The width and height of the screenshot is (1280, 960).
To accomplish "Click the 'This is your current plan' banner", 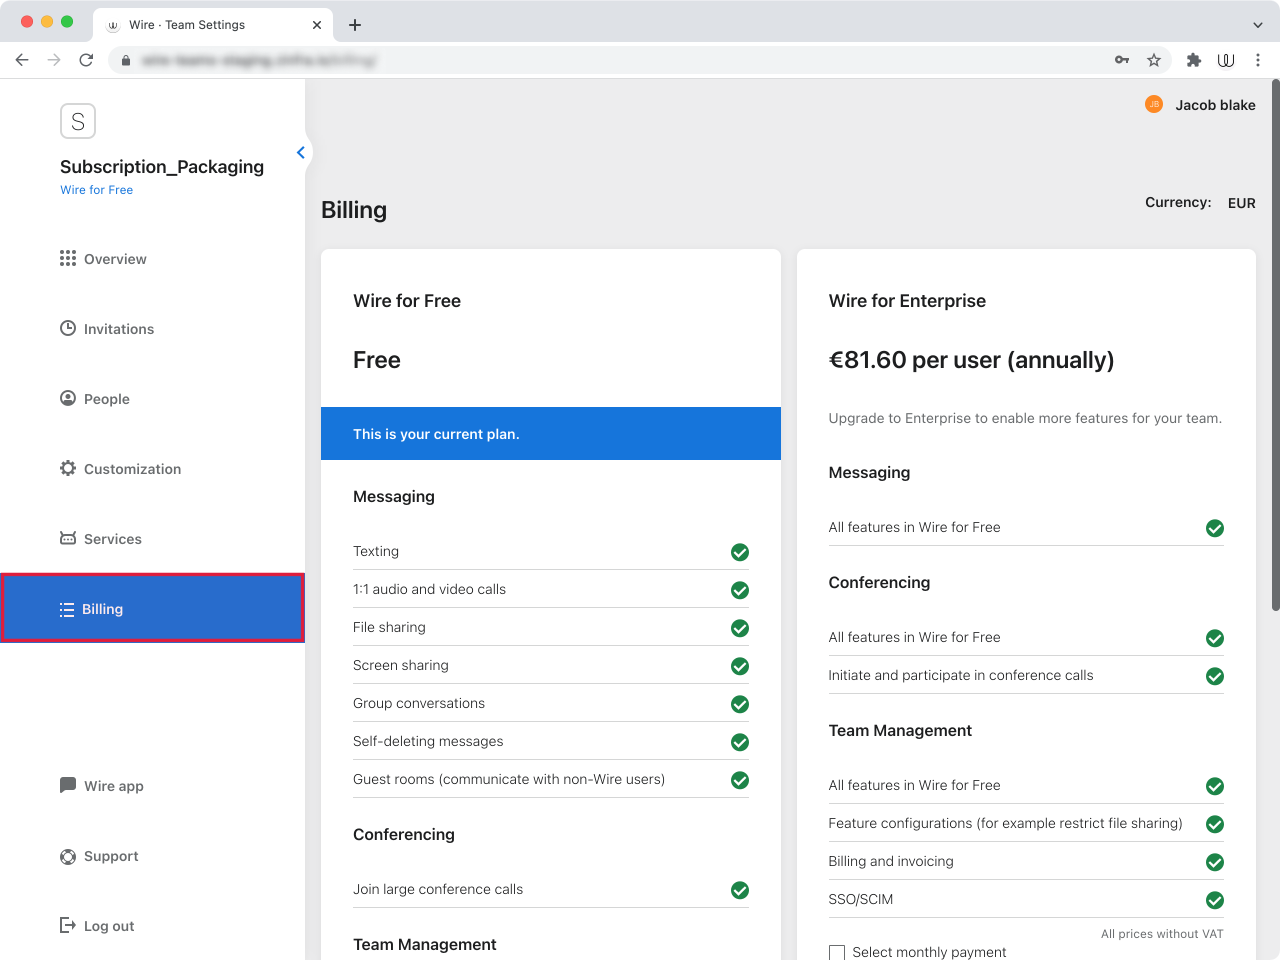I will point(551,434).
